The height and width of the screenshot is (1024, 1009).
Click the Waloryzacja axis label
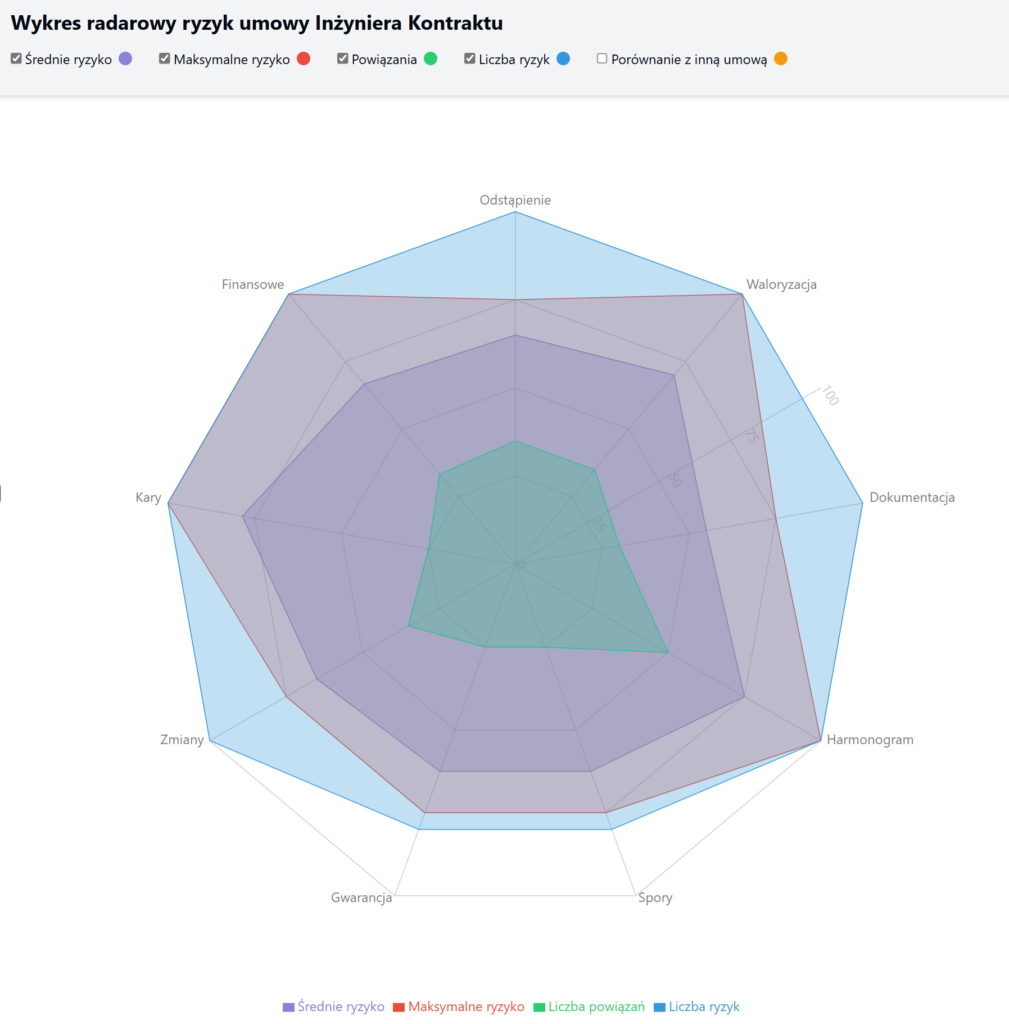[x=781, y=284]
